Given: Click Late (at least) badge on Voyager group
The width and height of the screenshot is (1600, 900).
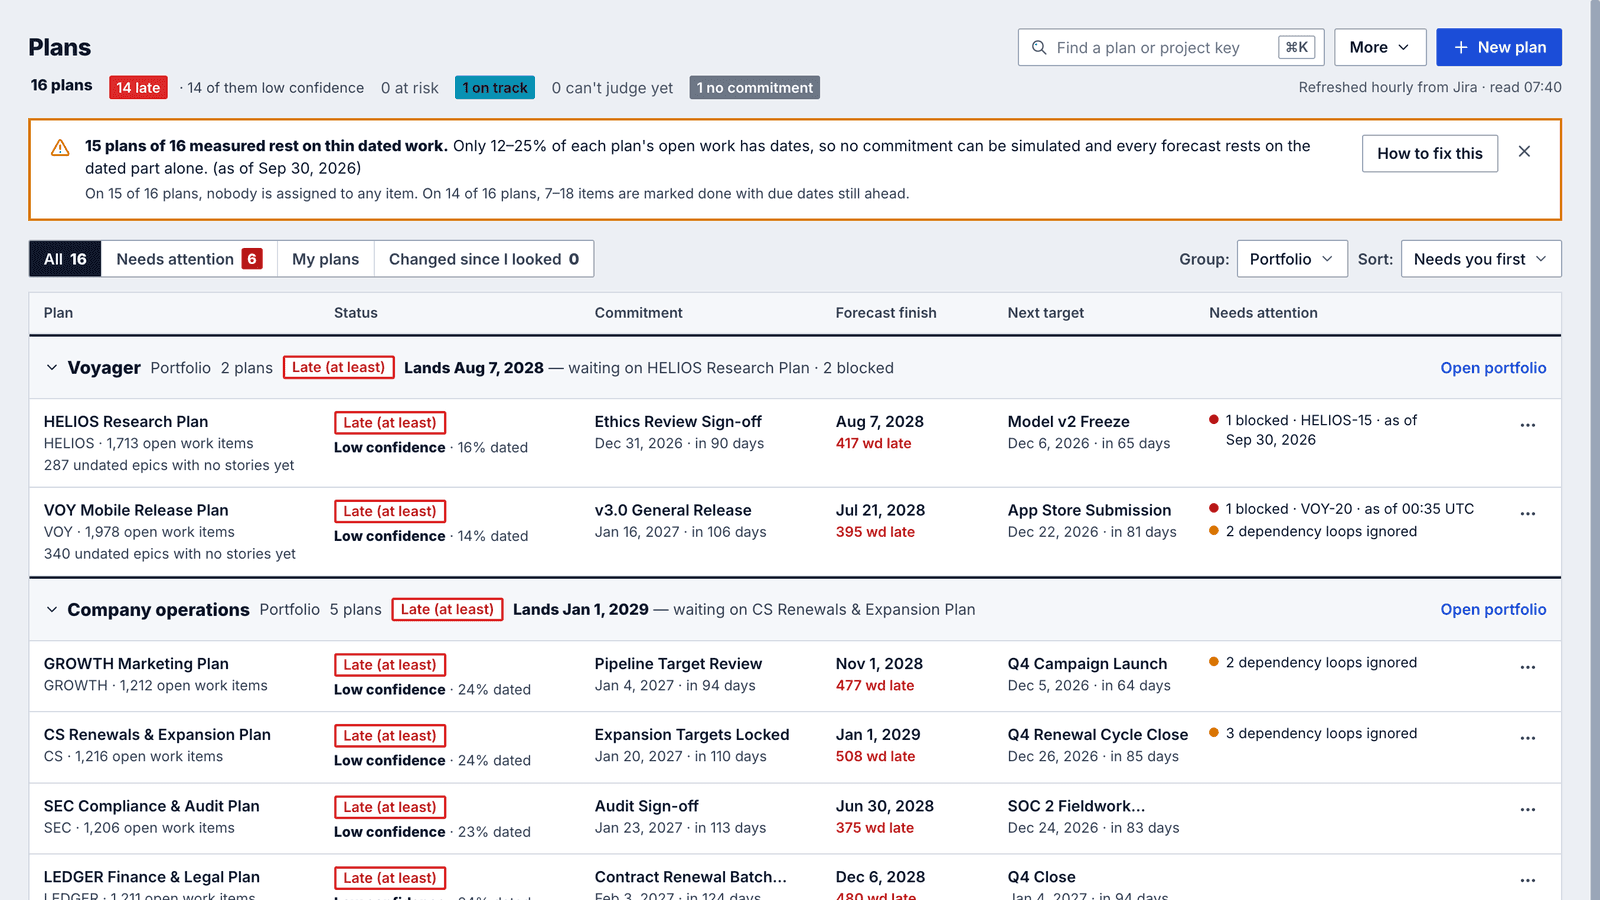Looking at the screenshot, I should coord(339,367).
